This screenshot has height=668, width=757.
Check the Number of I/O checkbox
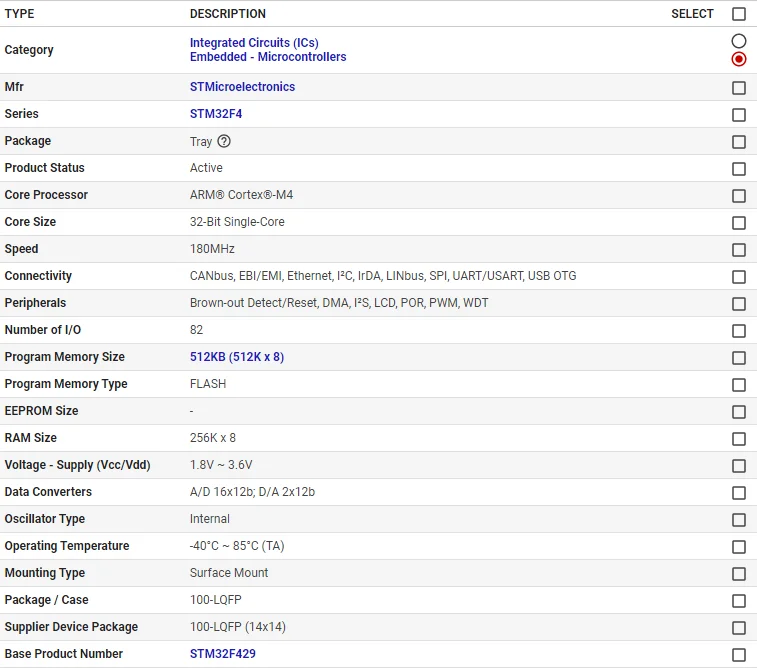tap(739, 331)
